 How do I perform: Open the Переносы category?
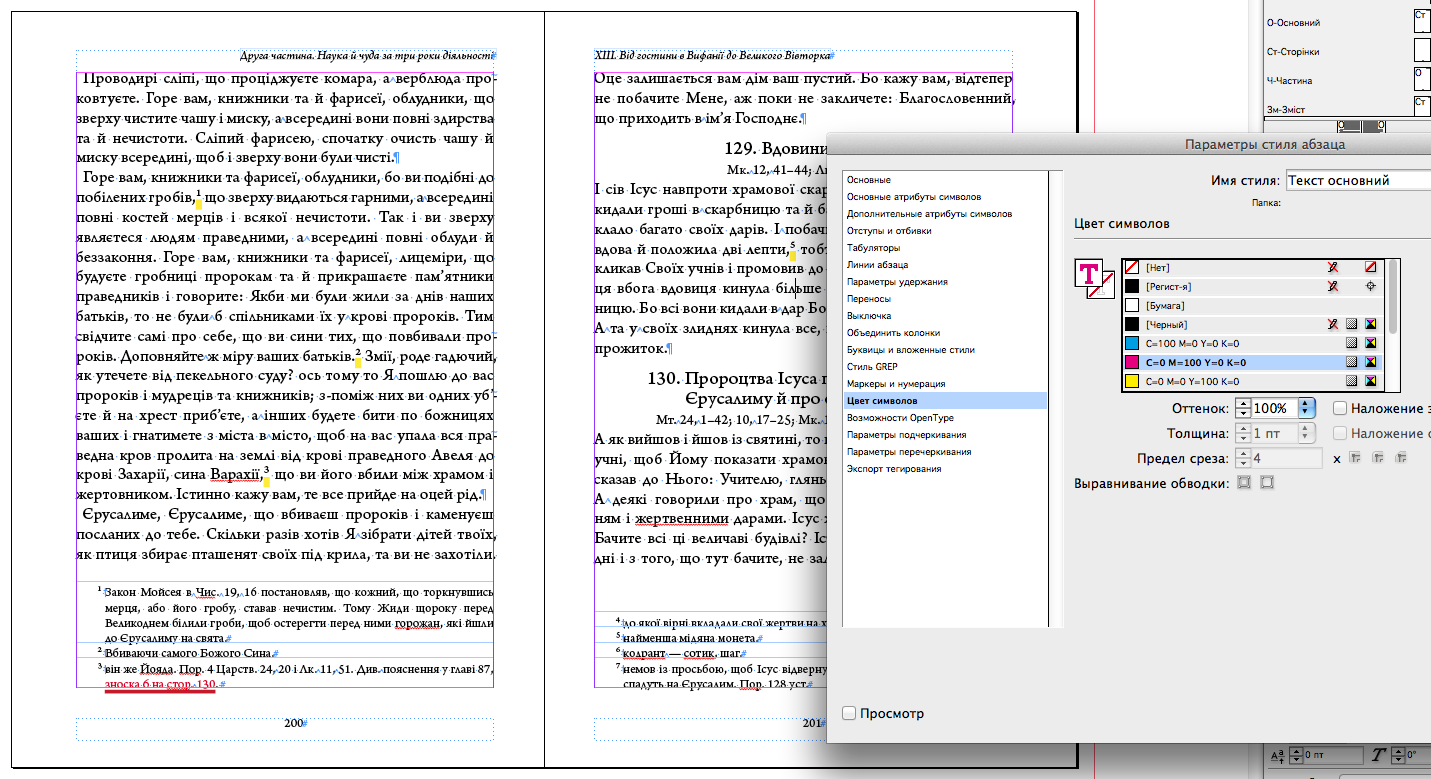944,299
